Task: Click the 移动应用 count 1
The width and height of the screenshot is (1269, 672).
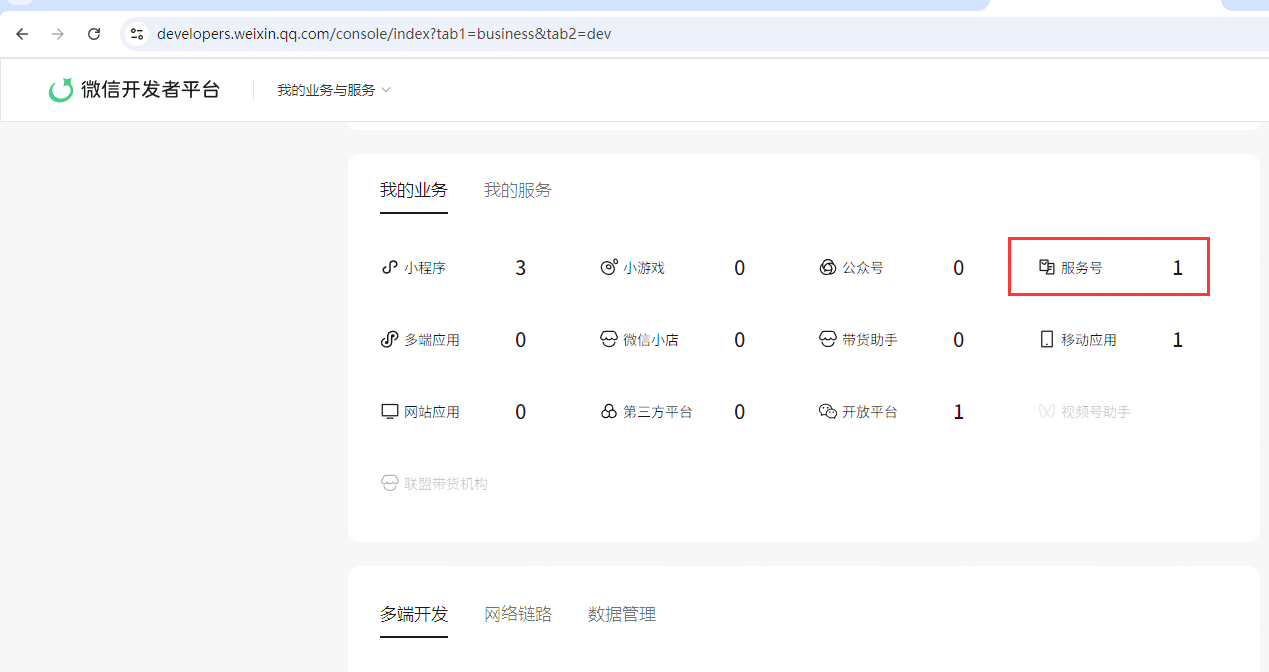Action: point(1178,340)
